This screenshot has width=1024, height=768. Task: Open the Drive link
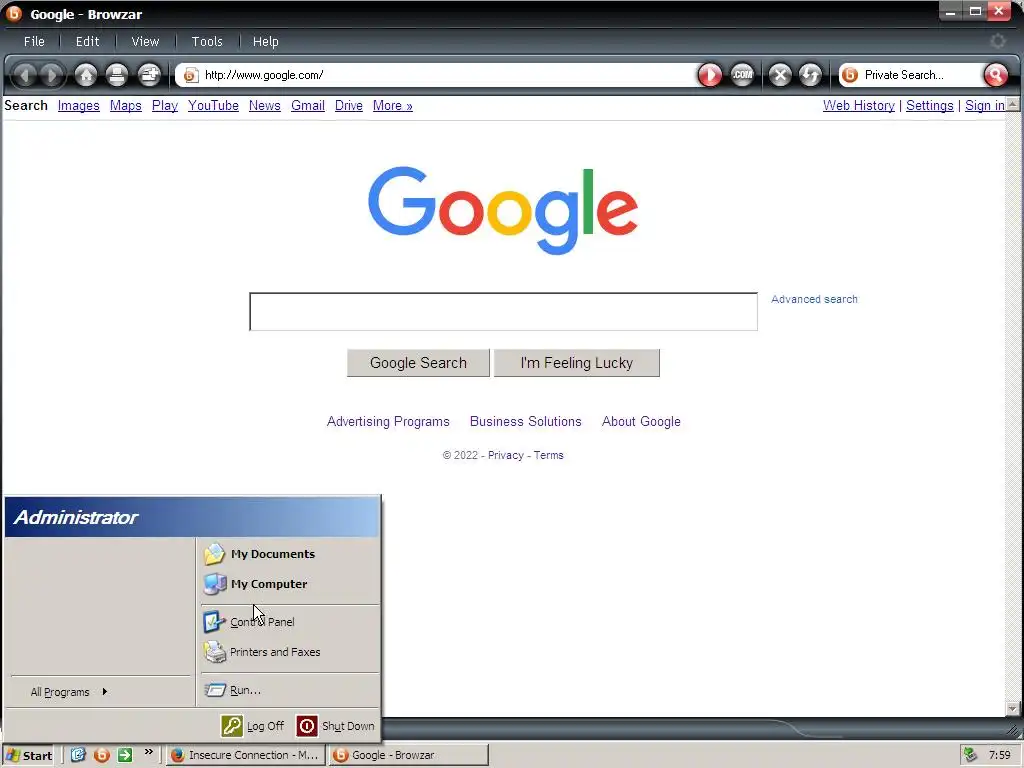tap(349, 106)
